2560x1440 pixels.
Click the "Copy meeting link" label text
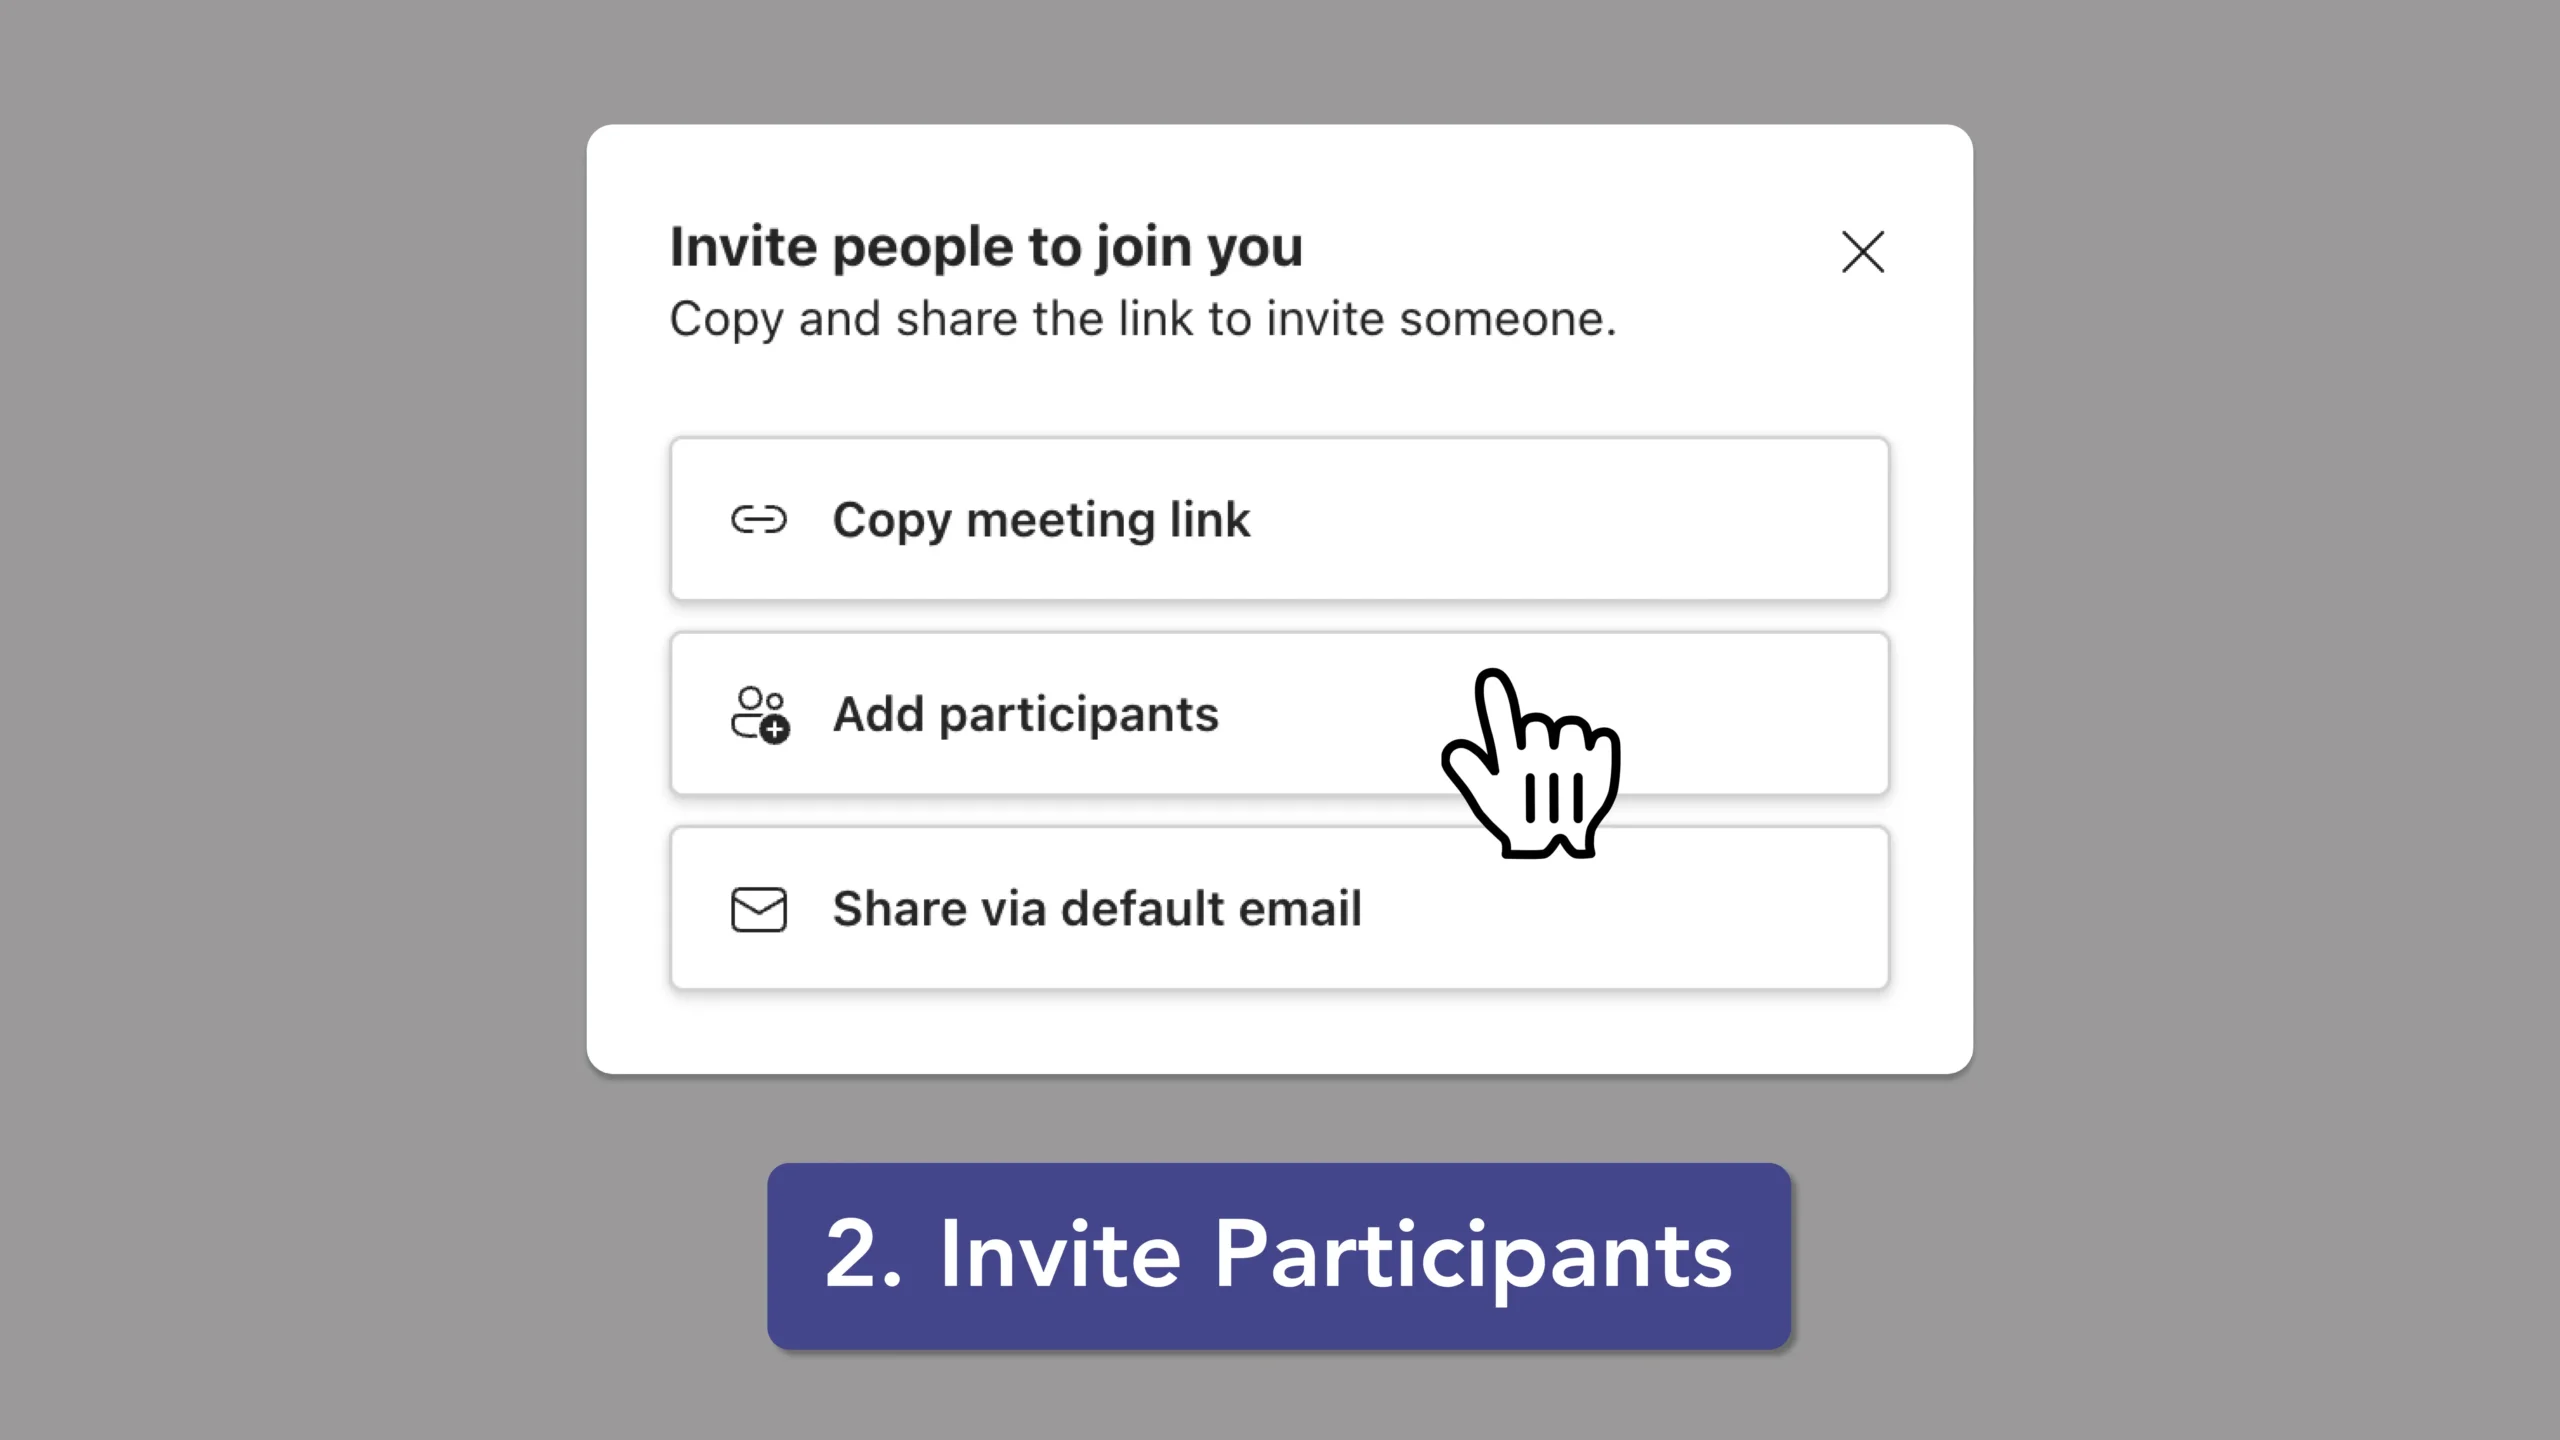point(1041,520)
